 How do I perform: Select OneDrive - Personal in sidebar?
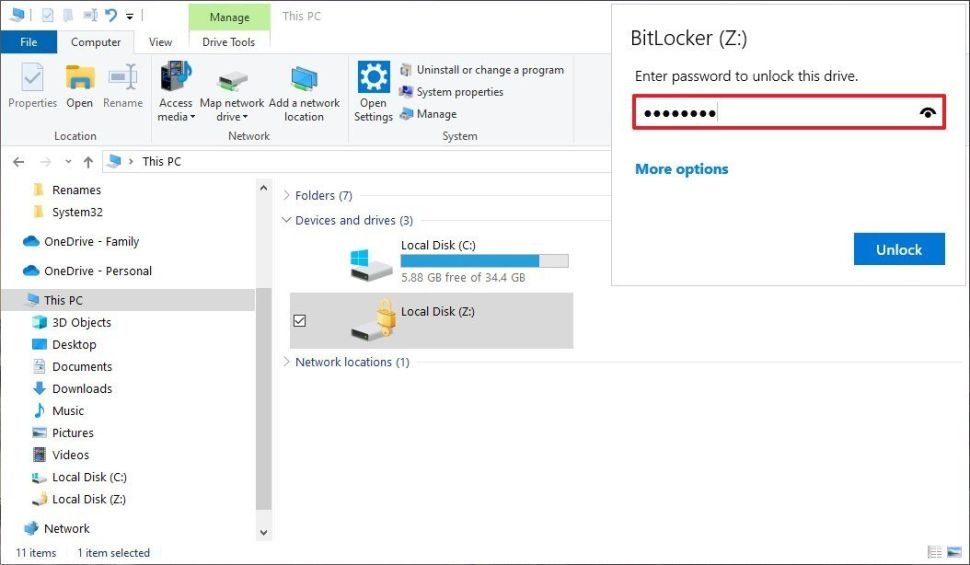[x=97, y=271]
